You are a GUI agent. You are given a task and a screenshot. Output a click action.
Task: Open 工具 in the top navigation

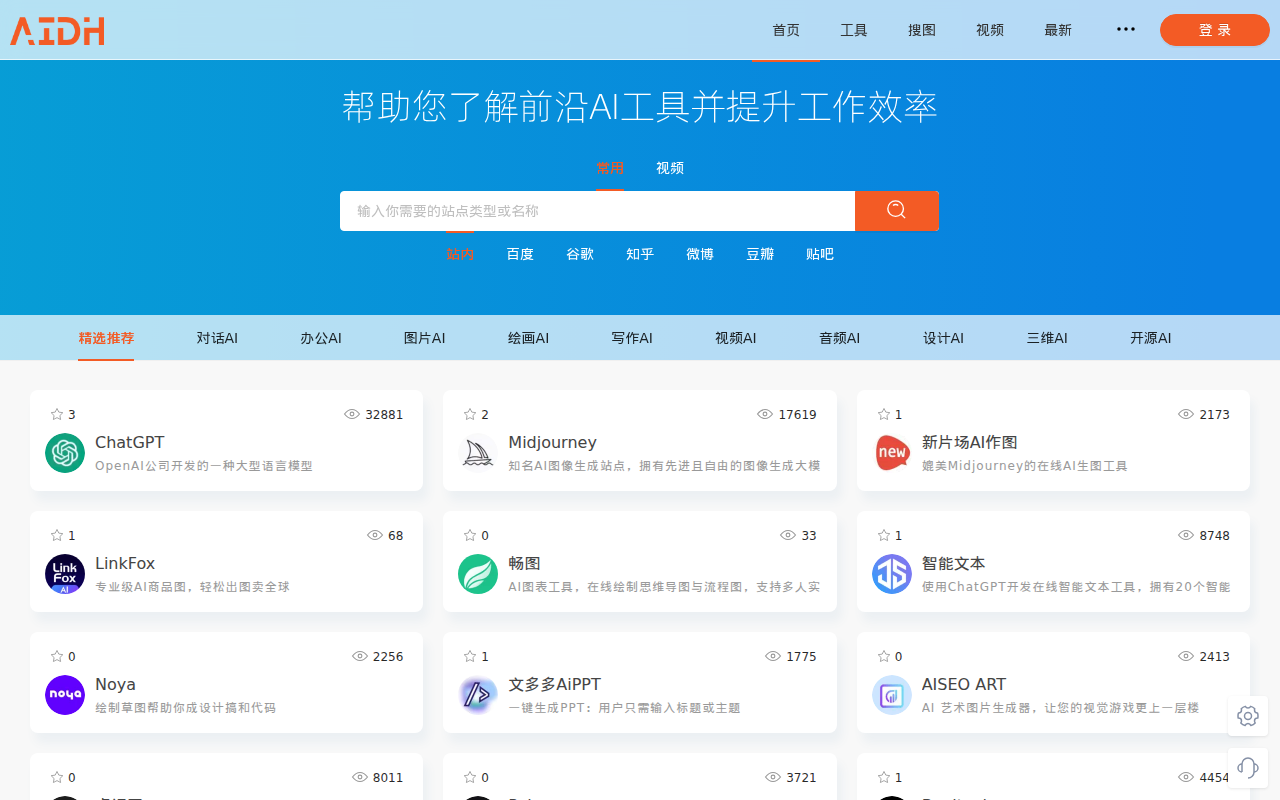(854, 30)
